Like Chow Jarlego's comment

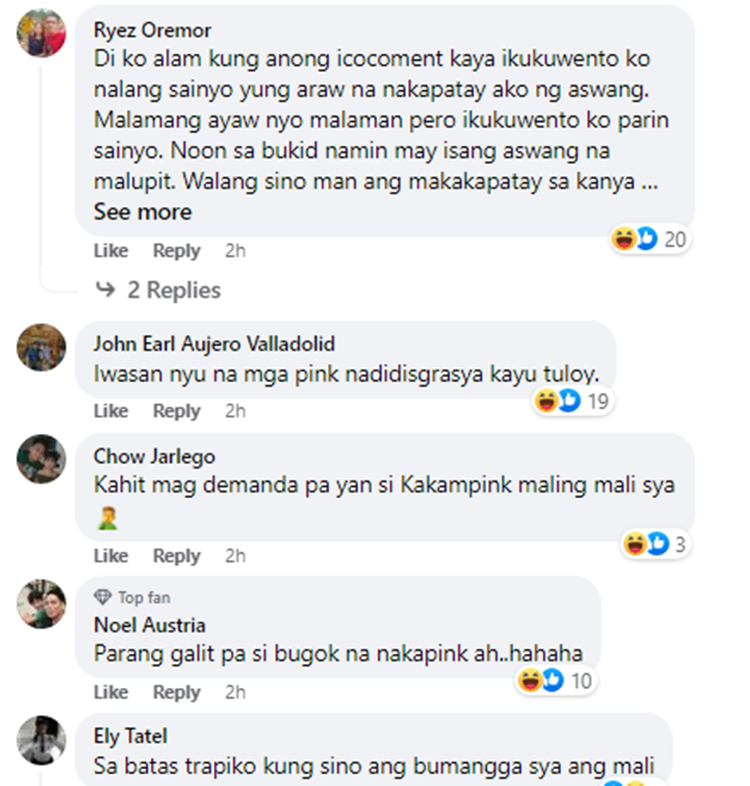pyautogui.click(x=111, y=556)
